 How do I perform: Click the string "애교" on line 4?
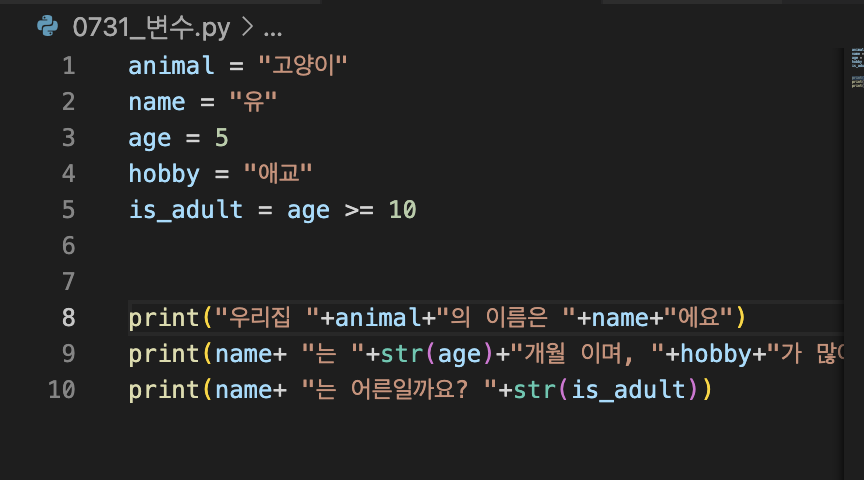[x=278, y=173]
